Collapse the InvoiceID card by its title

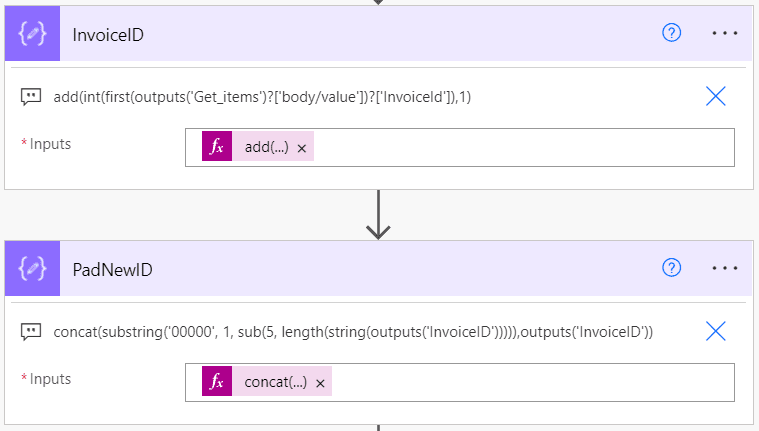tap(106, 33)
